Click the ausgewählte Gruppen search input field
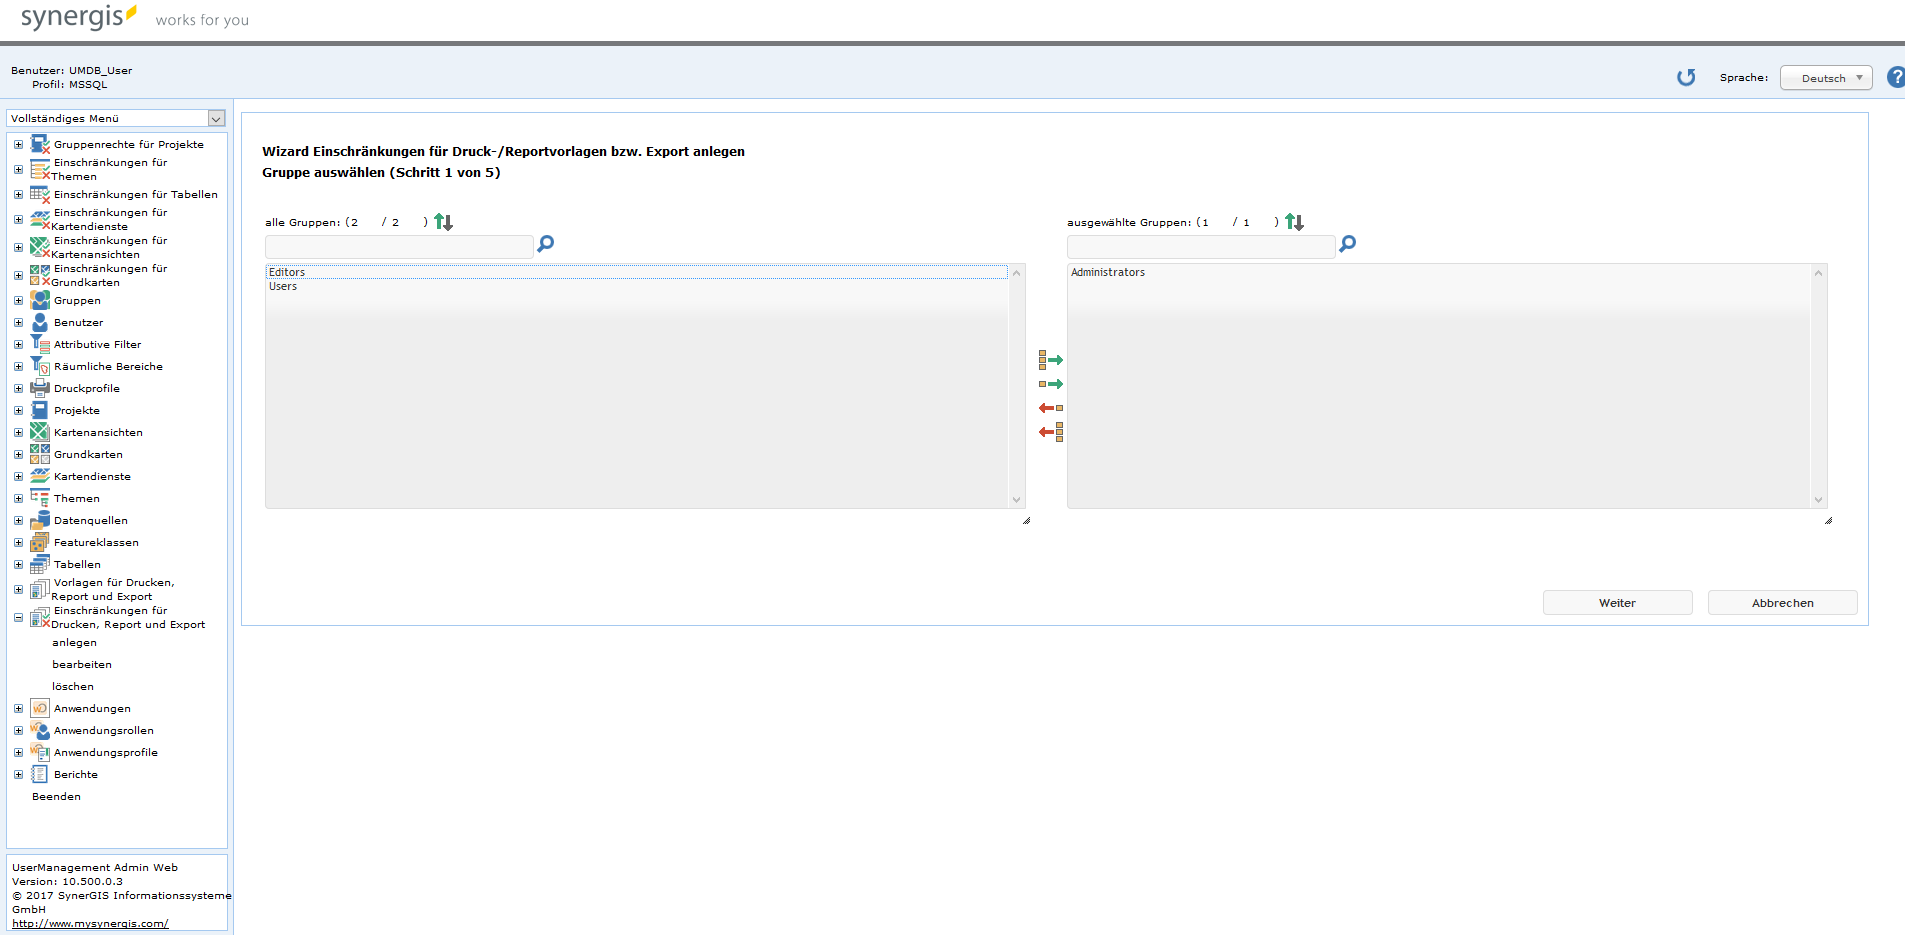Viewport: 1905px width, 935px height. (1201, 246)
